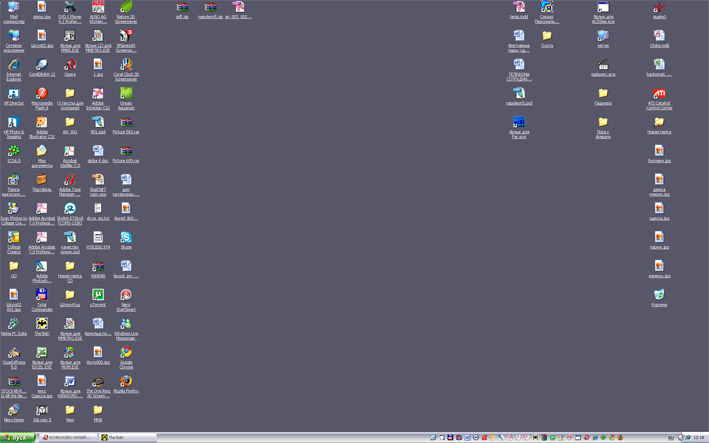Open the WinRAR desktop shortcut
Viewport: 709px width, 443px height.
(x=98, y=266)
